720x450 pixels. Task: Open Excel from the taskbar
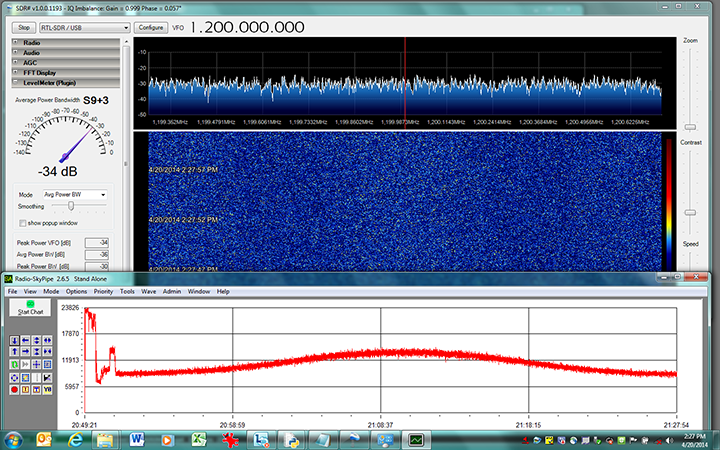pyautogui.click(x=198, y=440)
